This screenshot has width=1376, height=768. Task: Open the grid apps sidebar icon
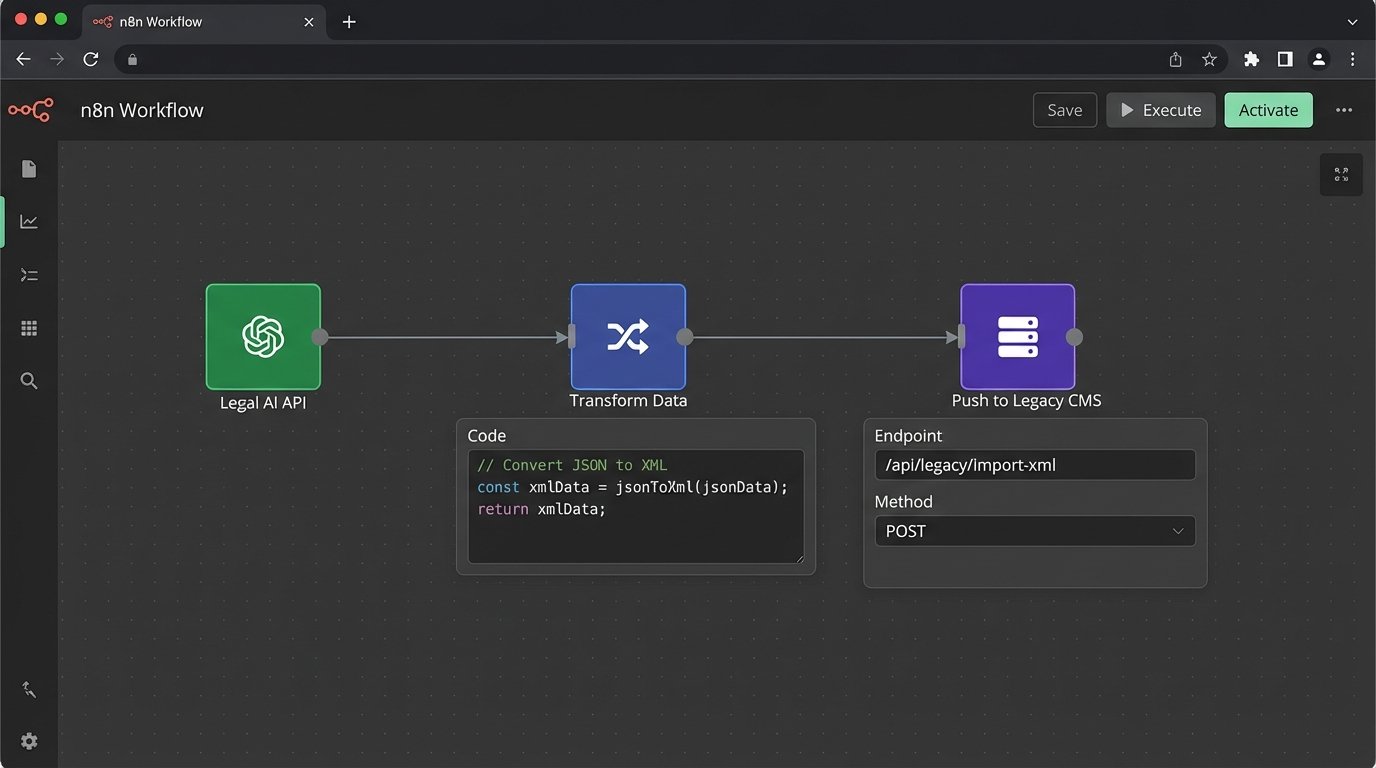[x=29, y=328]
